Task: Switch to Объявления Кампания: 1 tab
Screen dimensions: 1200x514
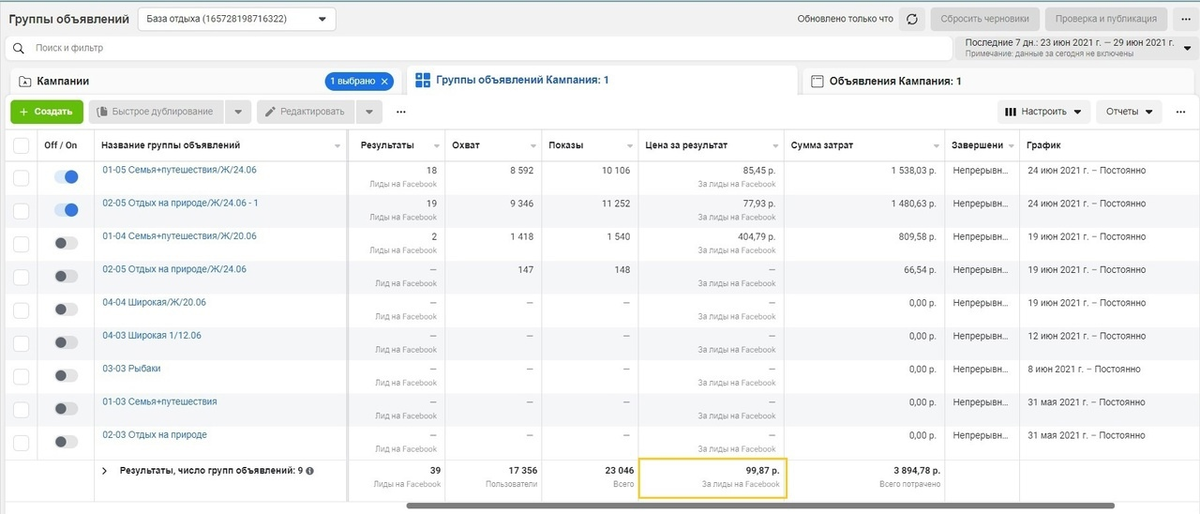Action: [x=1000, y=81]
